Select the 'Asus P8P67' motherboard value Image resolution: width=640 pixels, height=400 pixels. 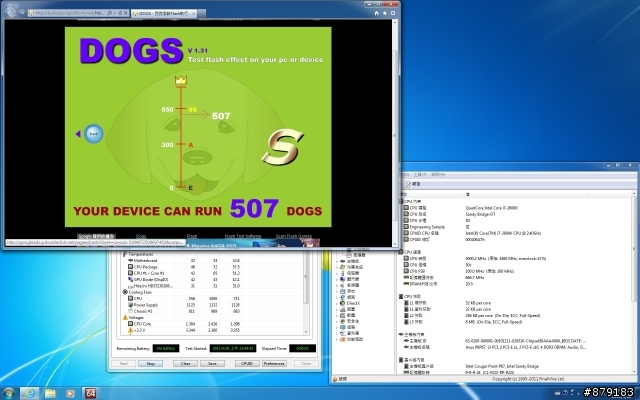click(x=526, y=347)
